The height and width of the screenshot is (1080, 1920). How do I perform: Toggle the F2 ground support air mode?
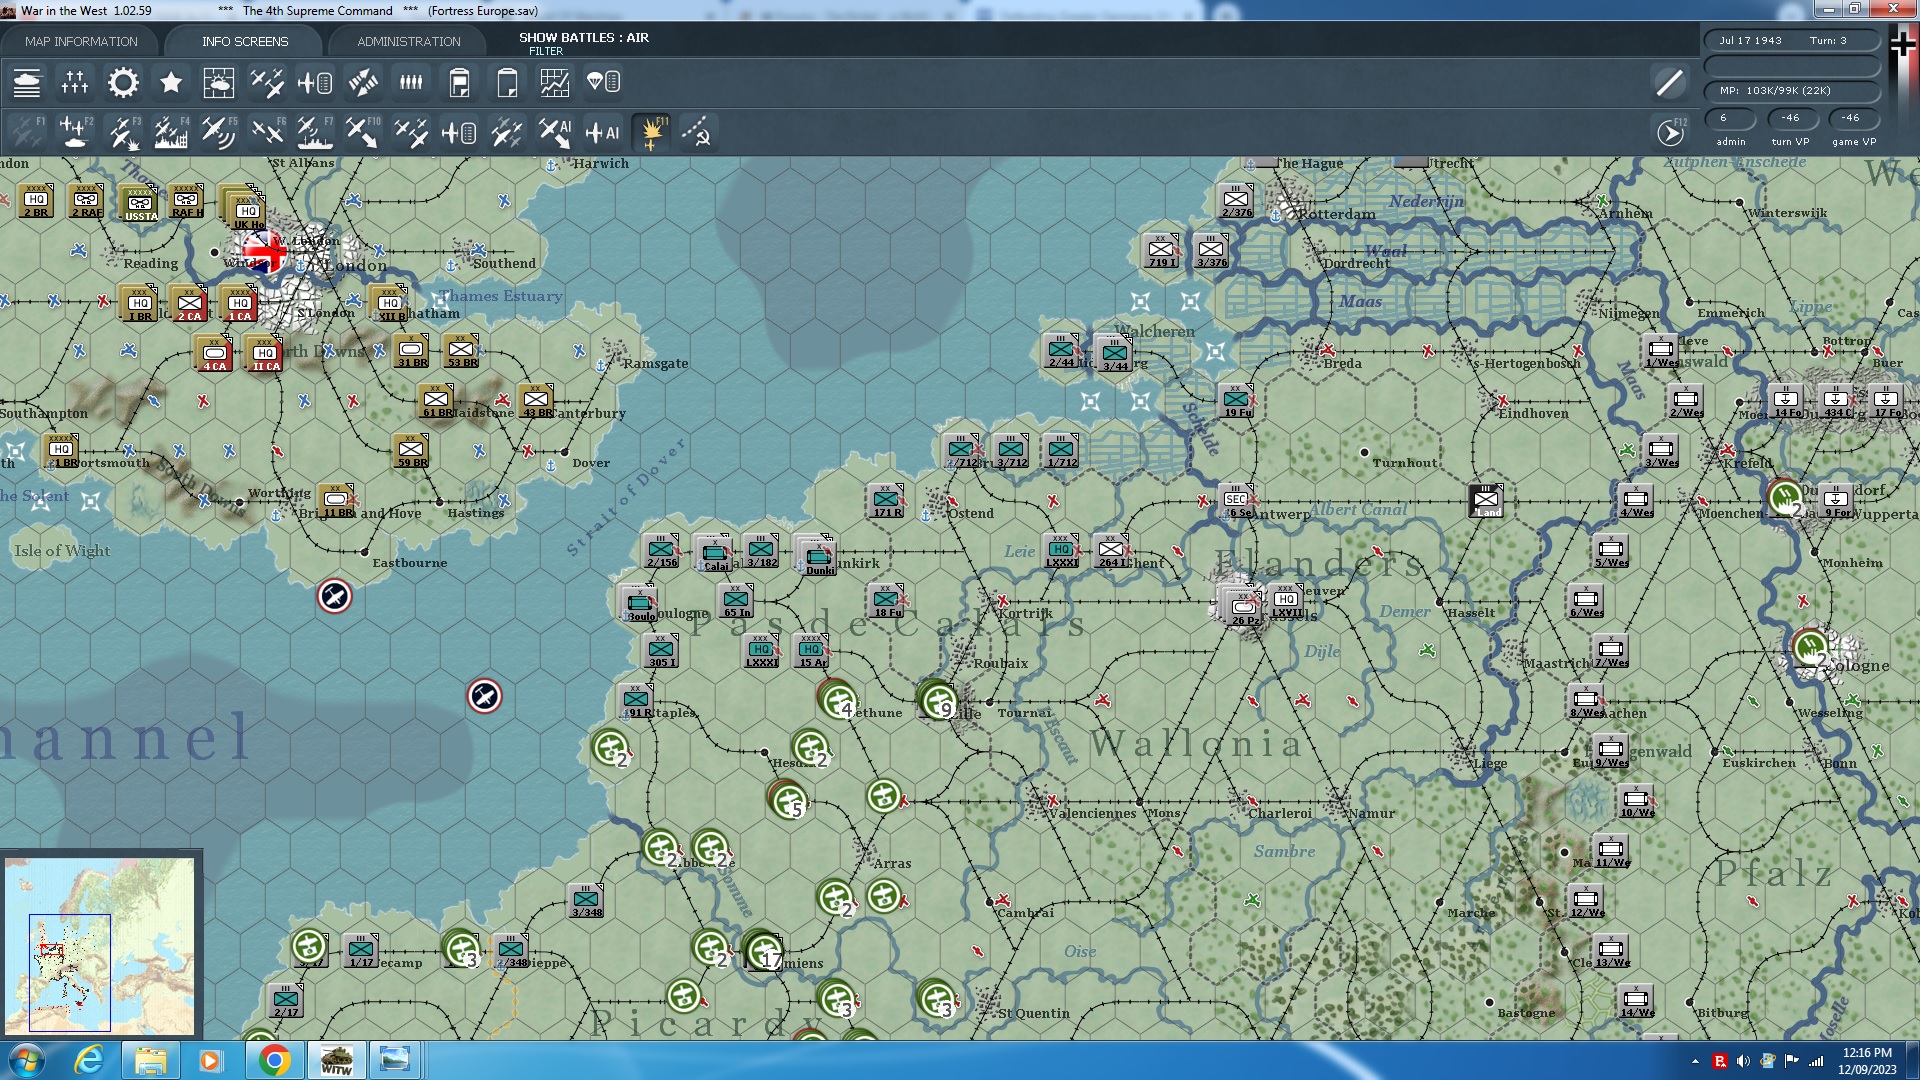75,132
